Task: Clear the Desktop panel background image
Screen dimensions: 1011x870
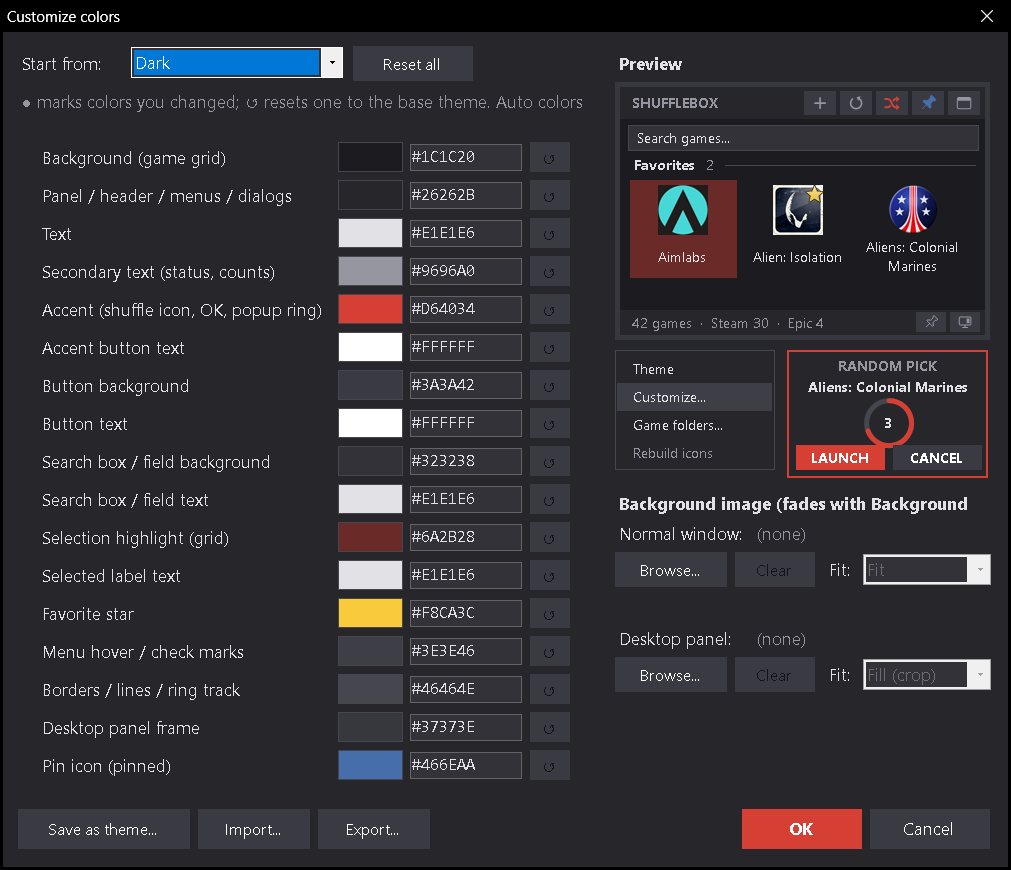Action: pyautogui.click(x=774, y=675)
